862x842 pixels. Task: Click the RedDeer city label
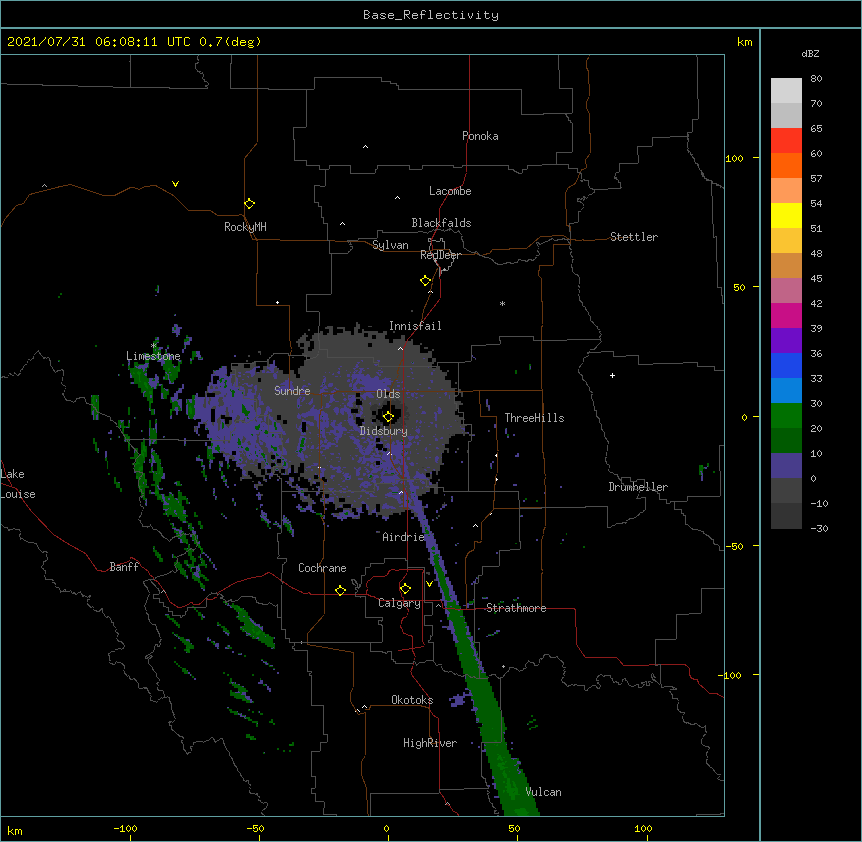[x=440, y=255]
